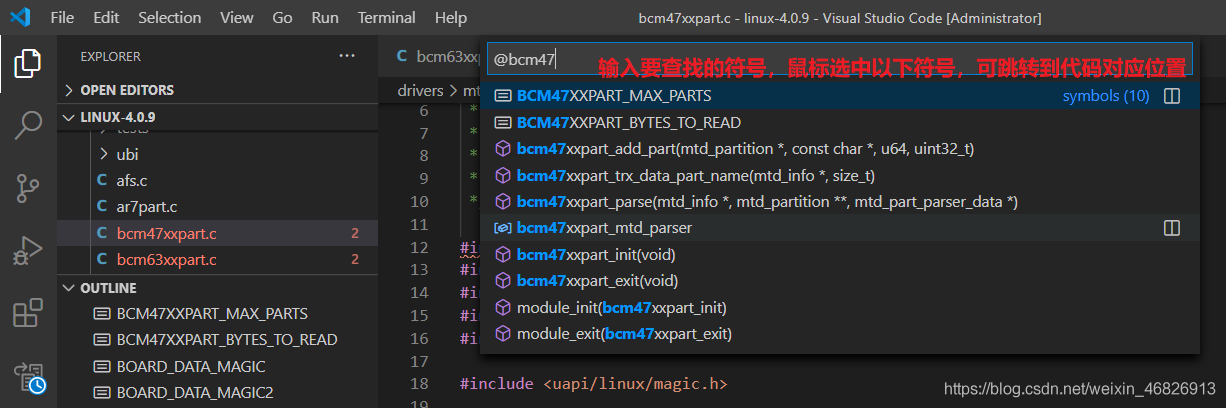Screen dimensions: 1226x408
Task: Open the Run and Debug view
Action: tap(28, 250)
